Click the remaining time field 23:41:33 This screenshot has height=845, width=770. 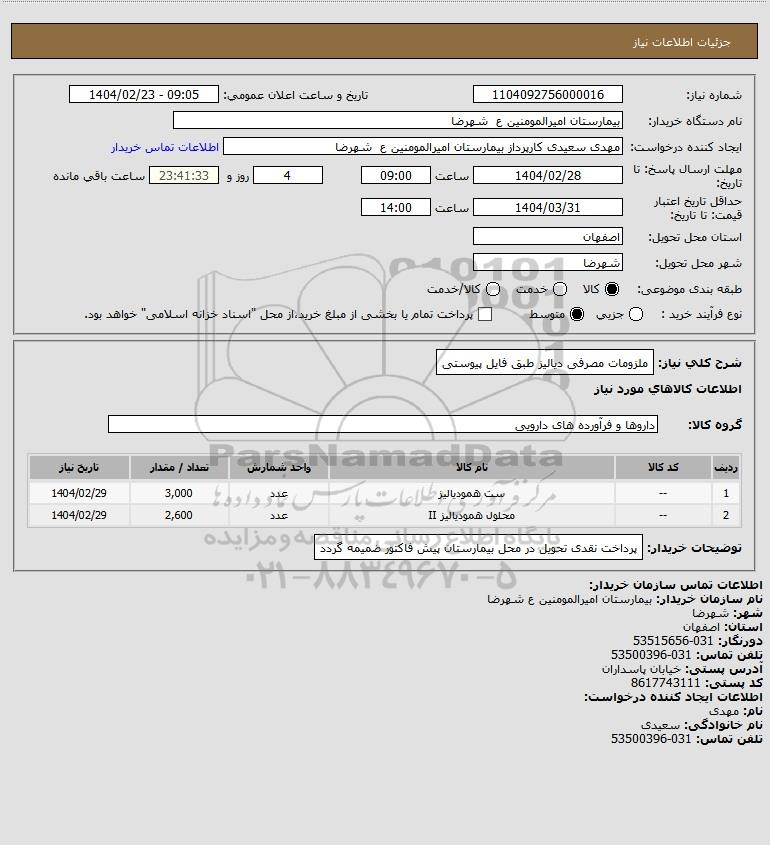coord(184,175)
